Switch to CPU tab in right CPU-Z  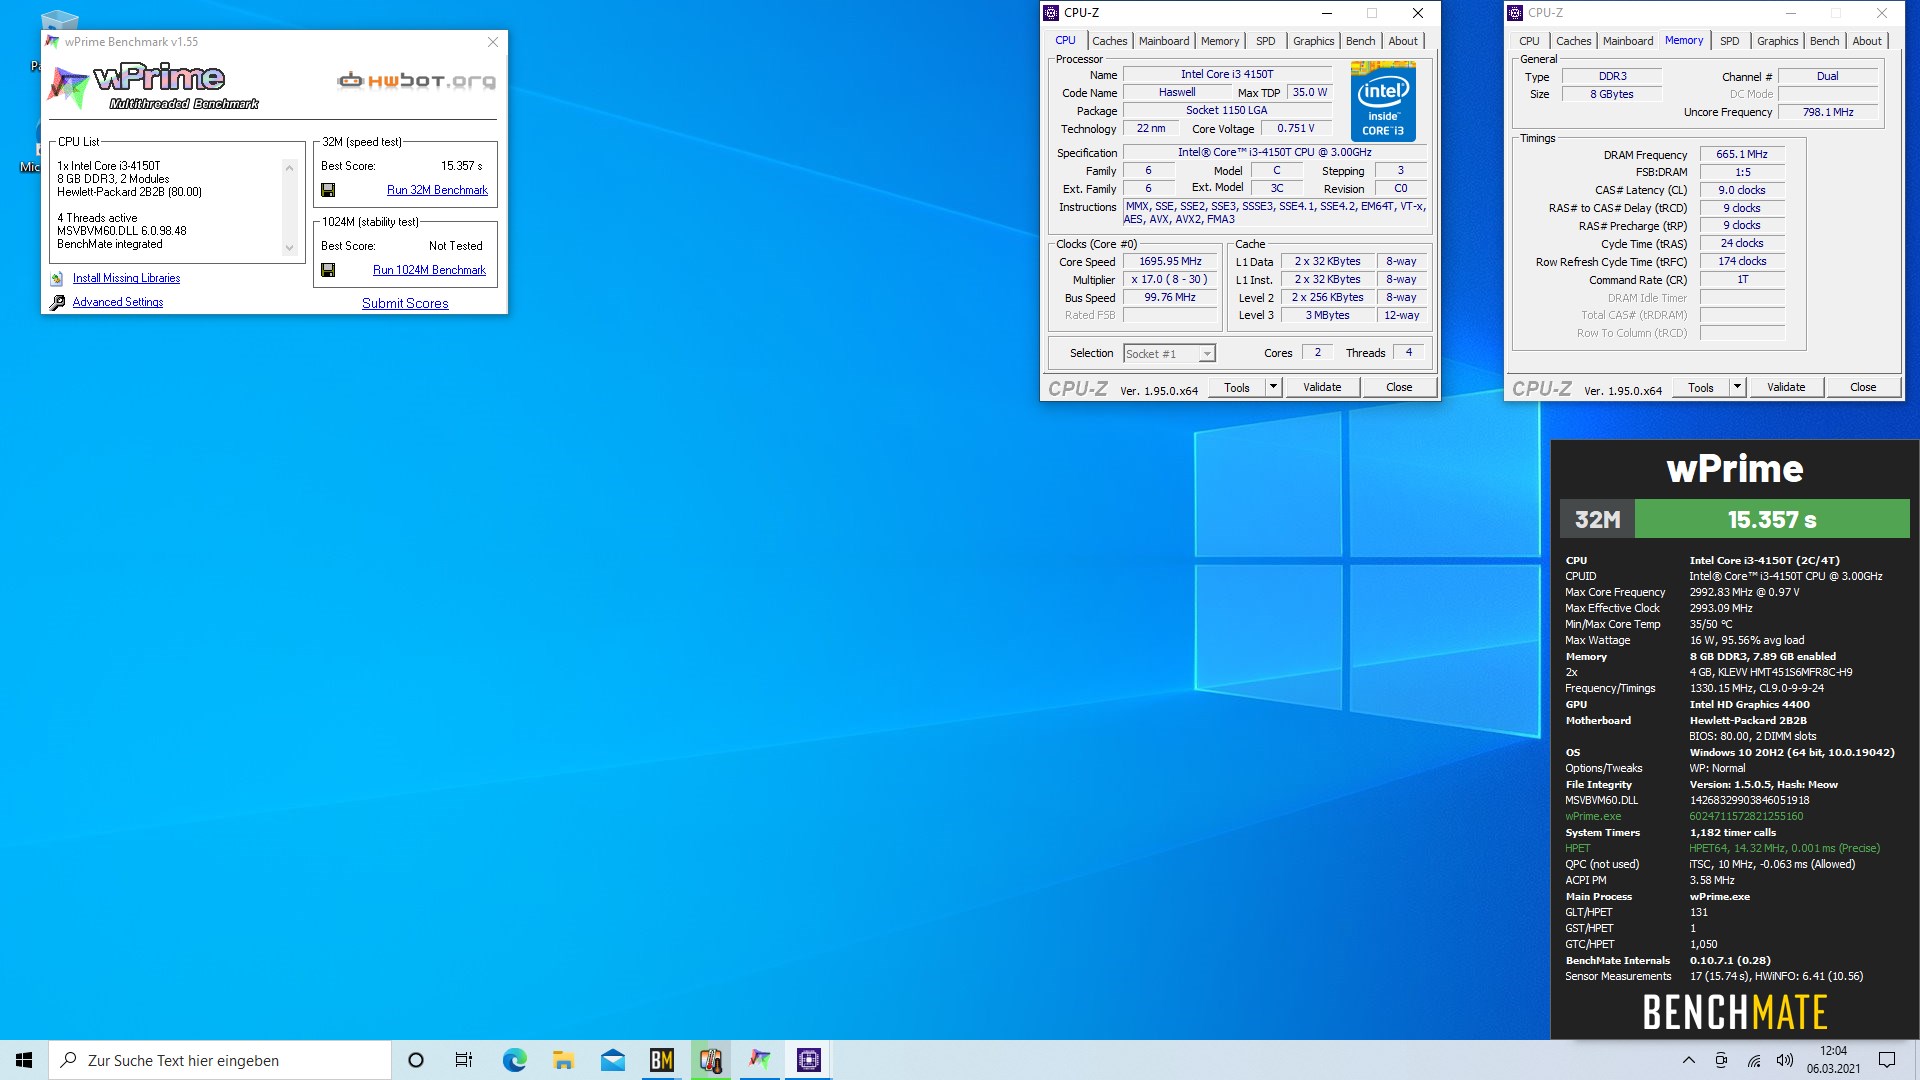click(1529, 41)
